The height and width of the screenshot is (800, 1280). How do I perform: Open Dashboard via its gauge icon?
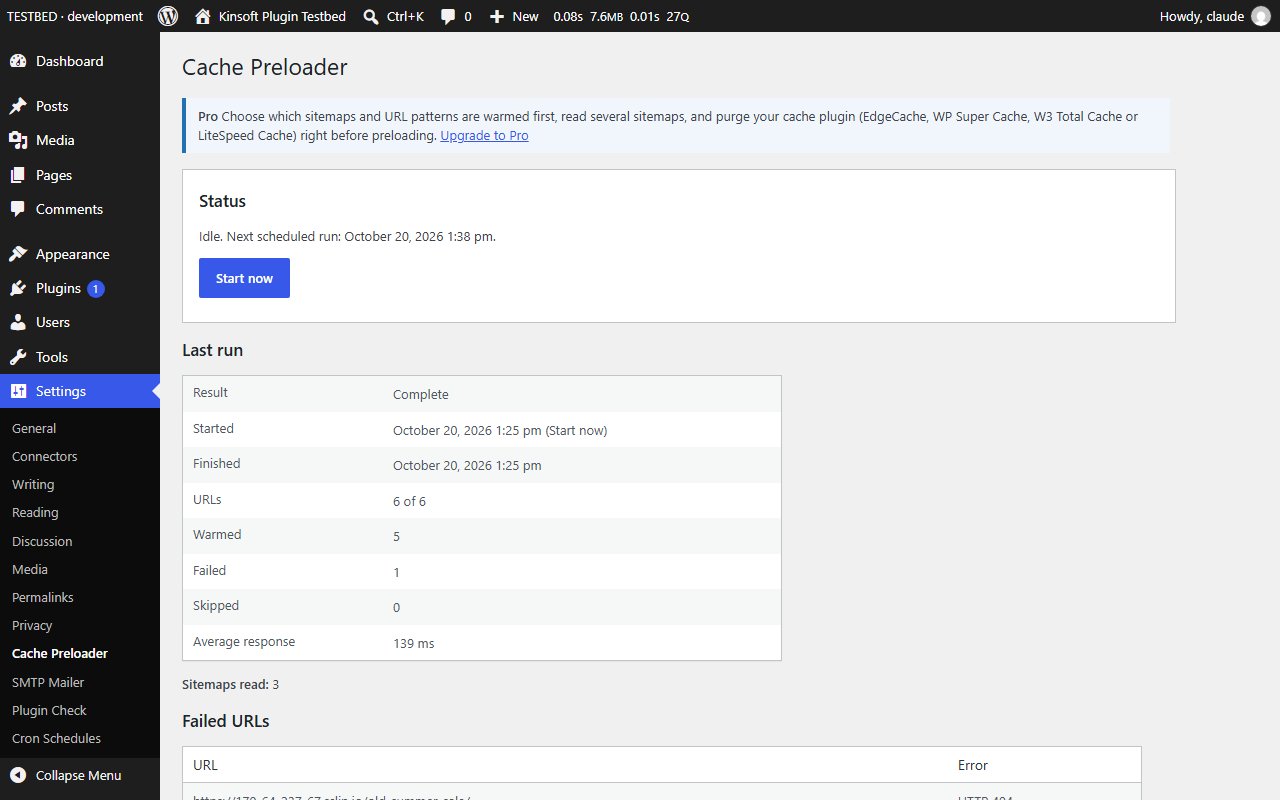18,61
